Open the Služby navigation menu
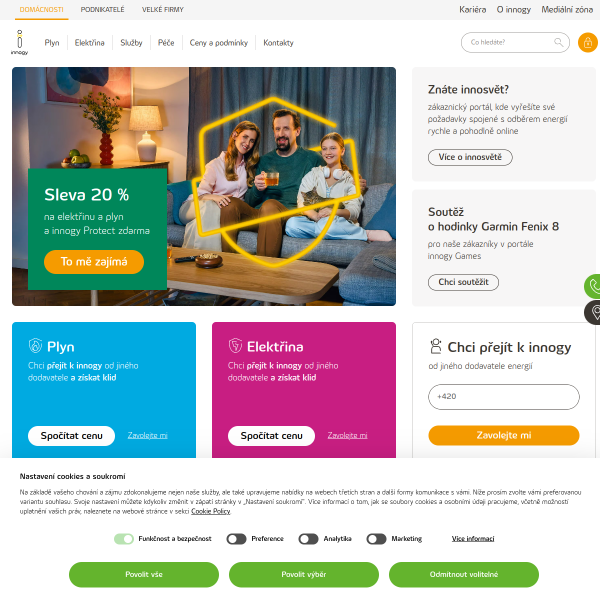600x600 pixels. [x=131, y=43]
